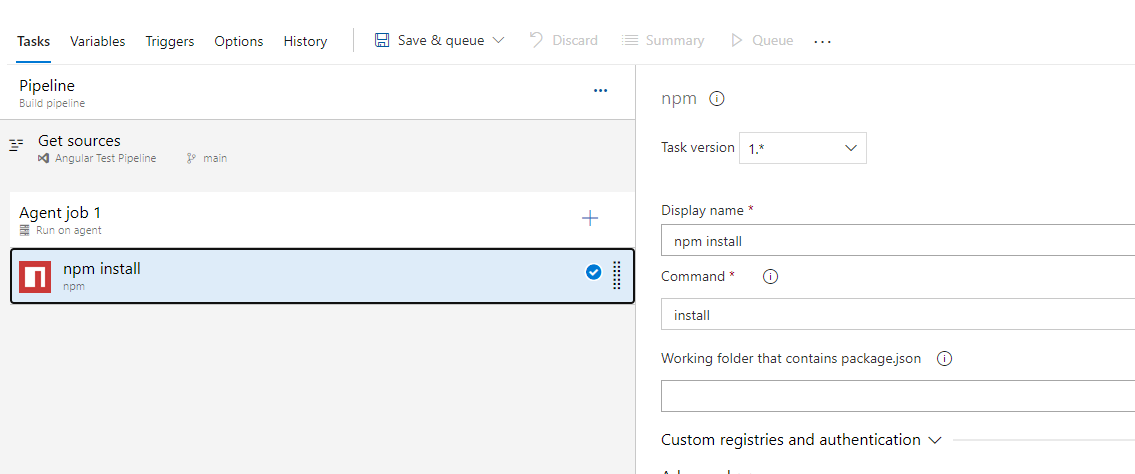Click the drag handle on npm install task

click(616, 275)
